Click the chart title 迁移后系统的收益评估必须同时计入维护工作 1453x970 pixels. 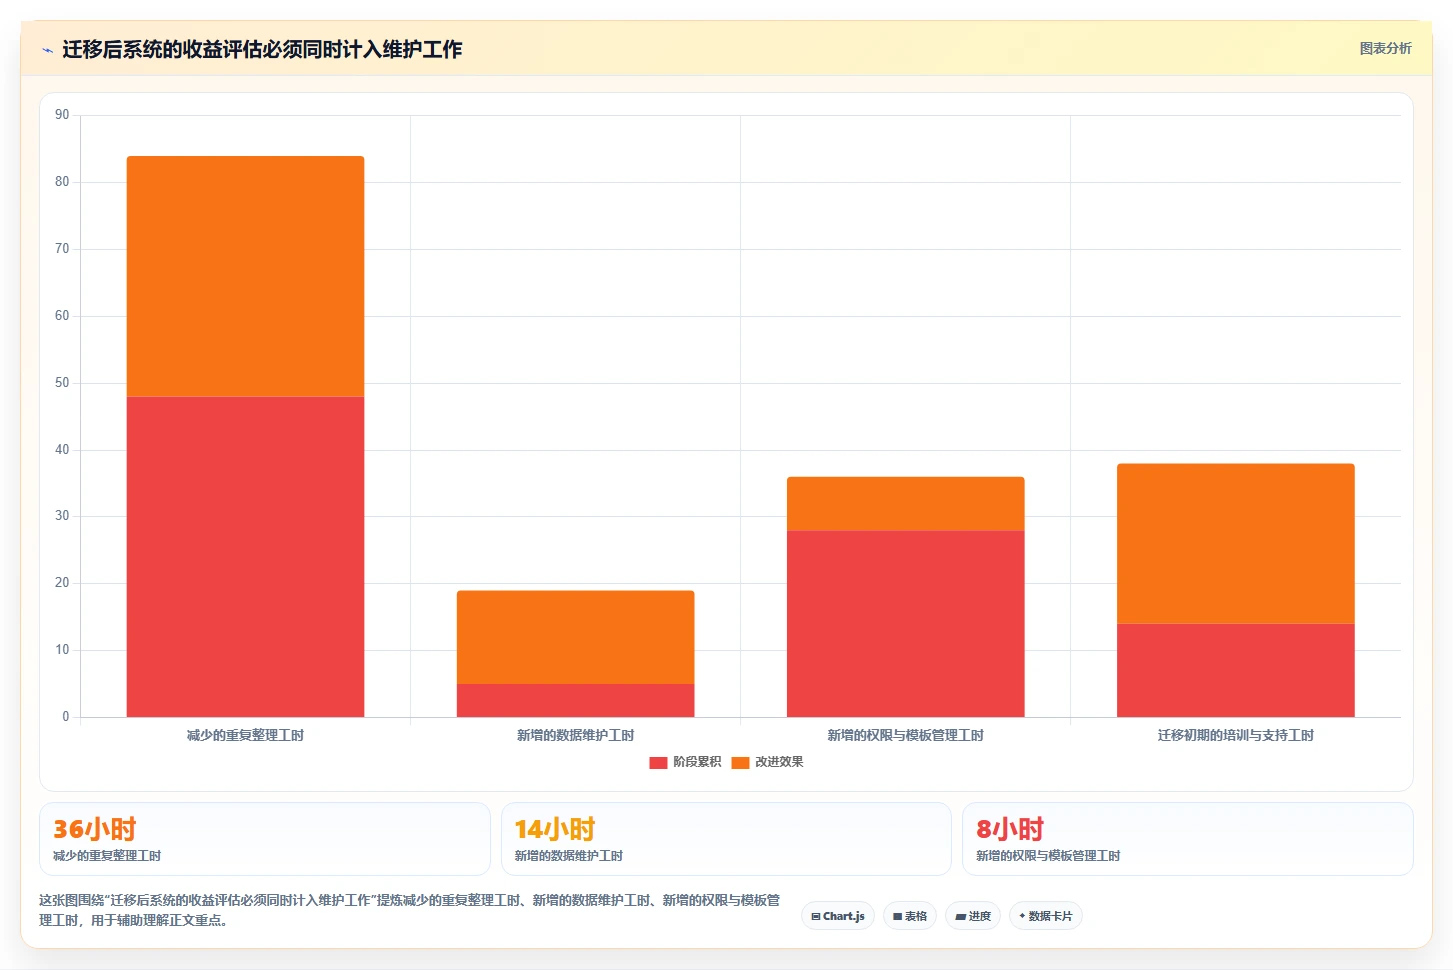tap(262, 49)
